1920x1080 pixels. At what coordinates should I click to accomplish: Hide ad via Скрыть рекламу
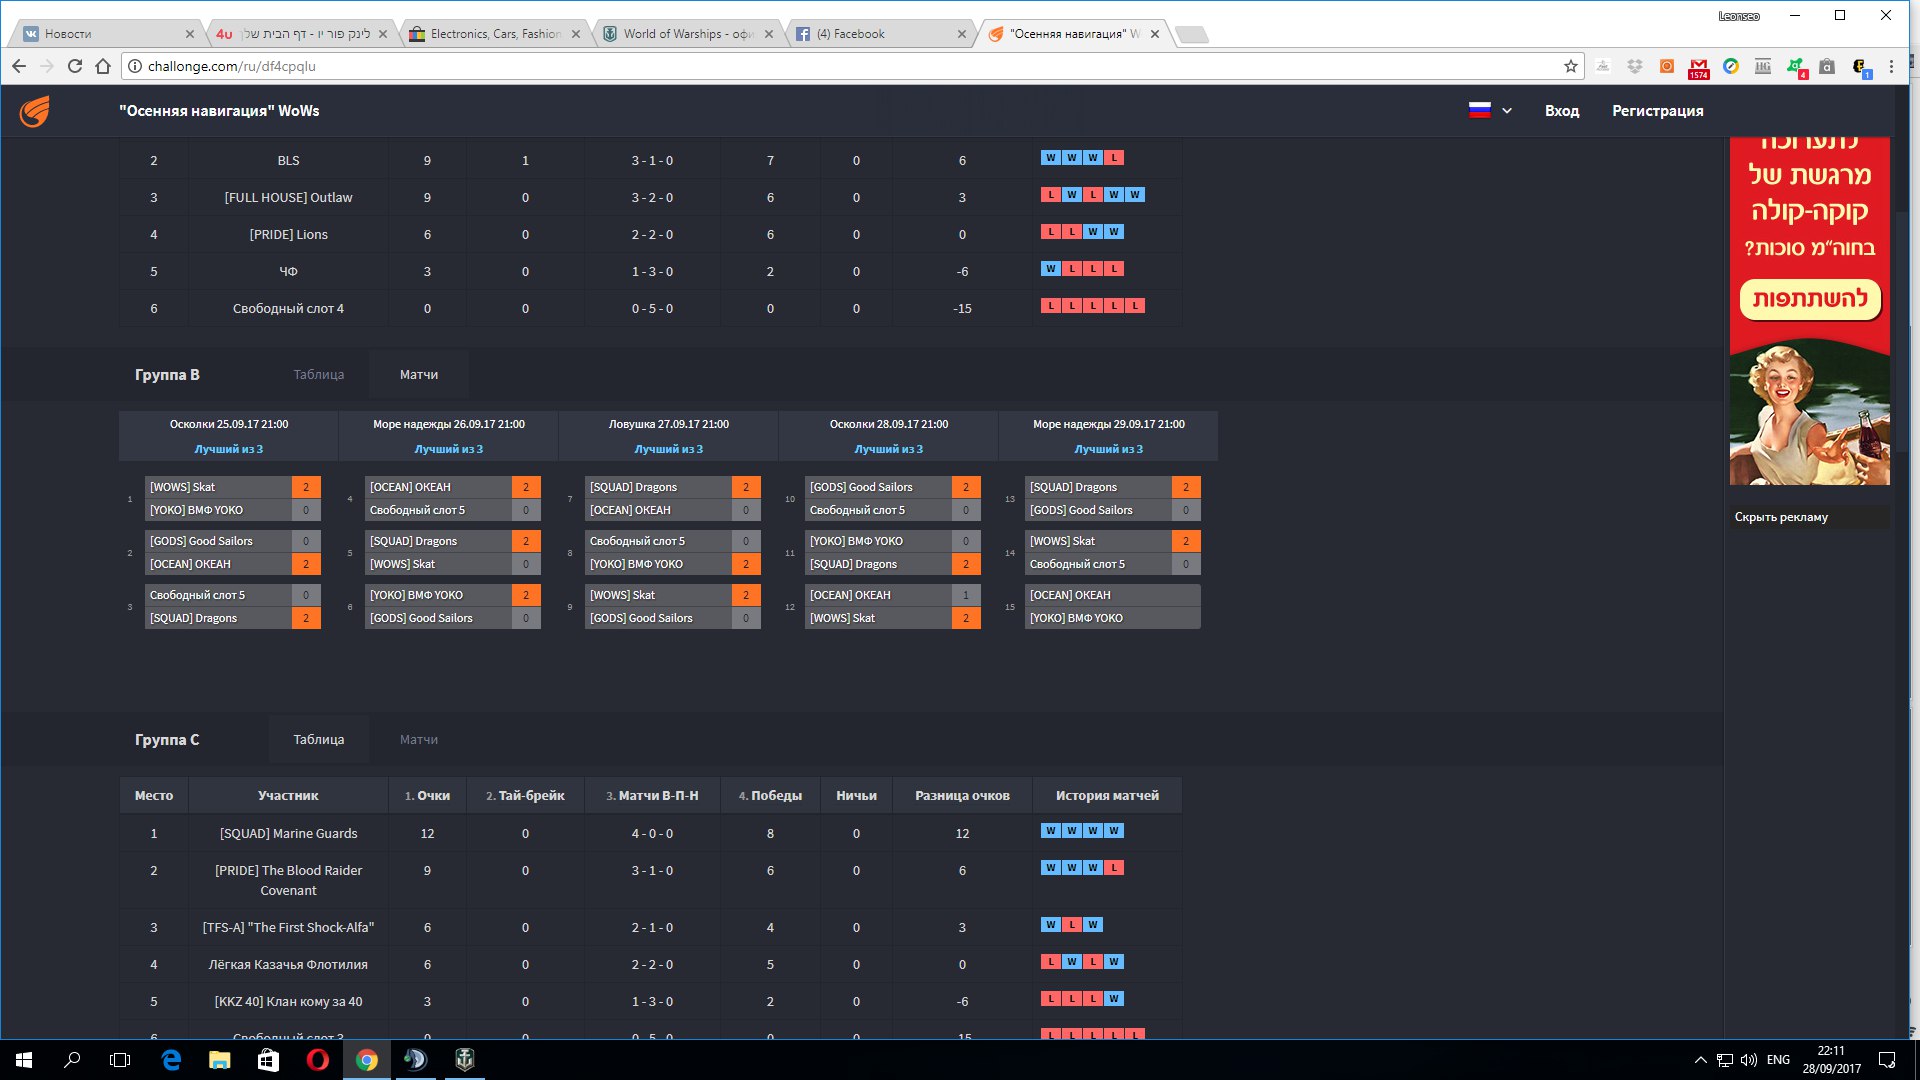coord(1781,517)
